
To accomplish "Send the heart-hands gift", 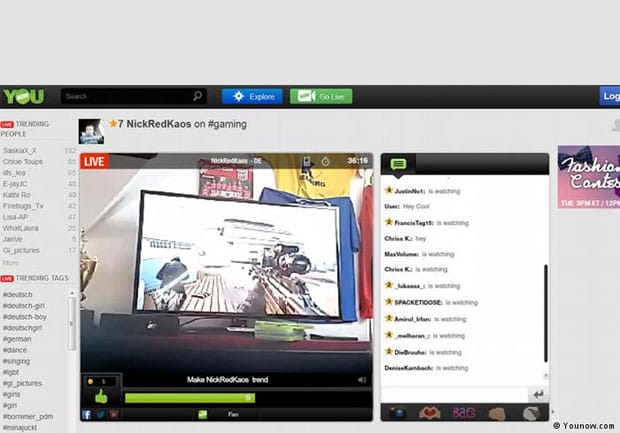I will pyautogui.click(x=429, y=413).
